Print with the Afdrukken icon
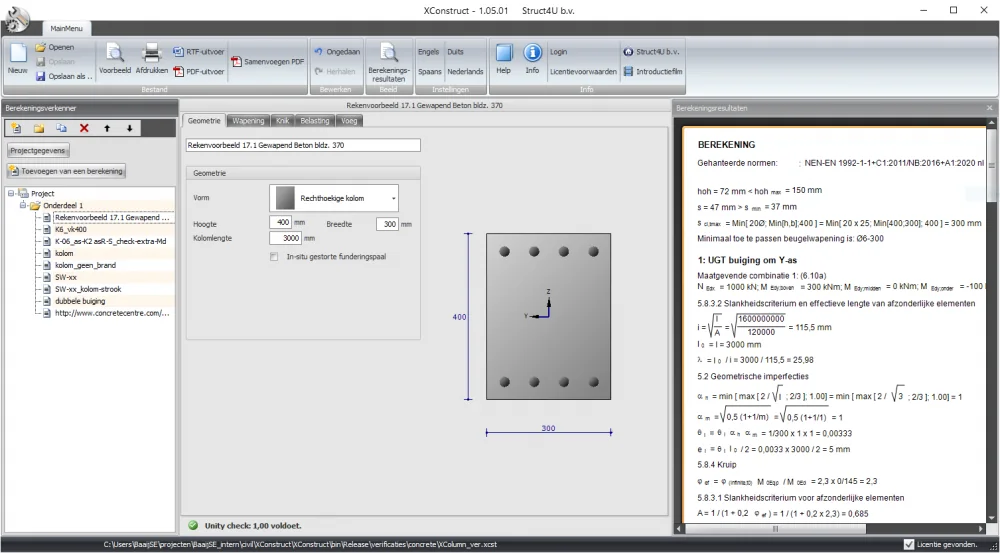 pyautogui.click(x=151, y=59)
